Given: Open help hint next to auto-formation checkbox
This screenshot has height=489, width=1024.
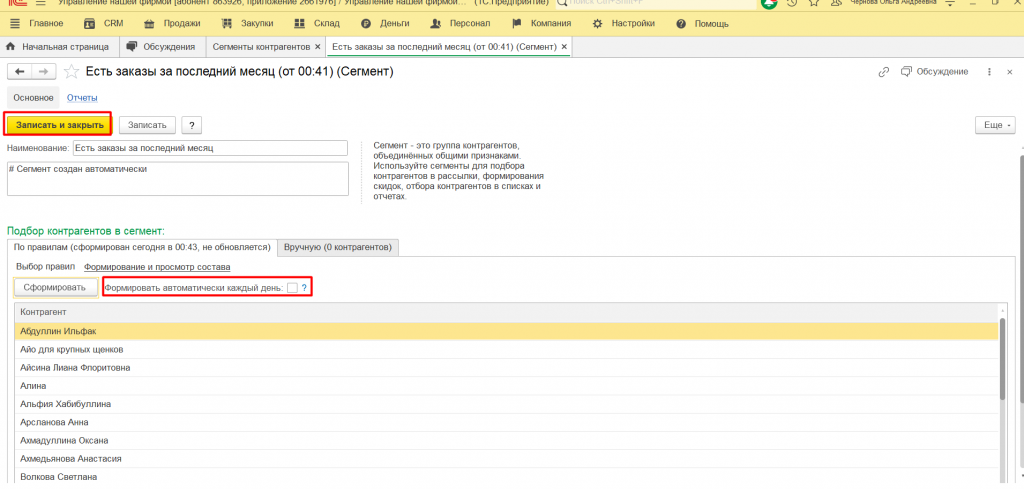Looking at the screenshot, I should click(x=304, y=287).
